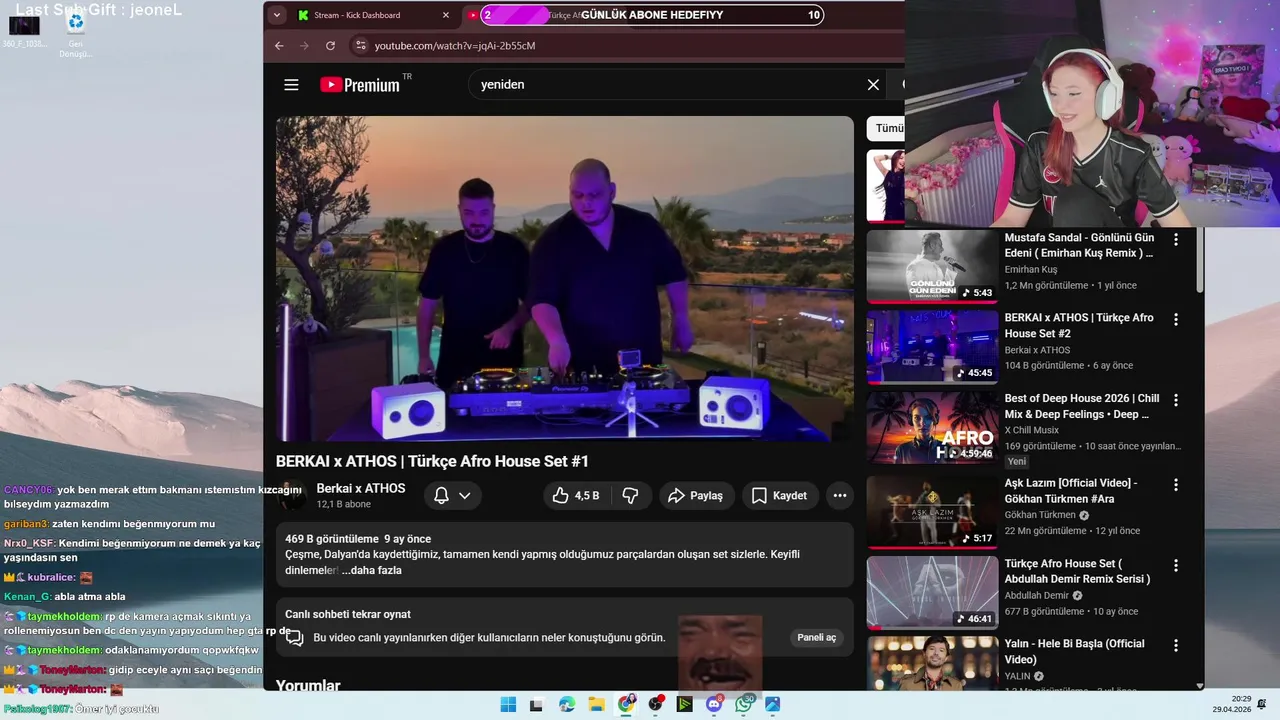This screenshot has width=1280, height=720.
Task: Like the video with thumbs up
Action: click(575, 495)
